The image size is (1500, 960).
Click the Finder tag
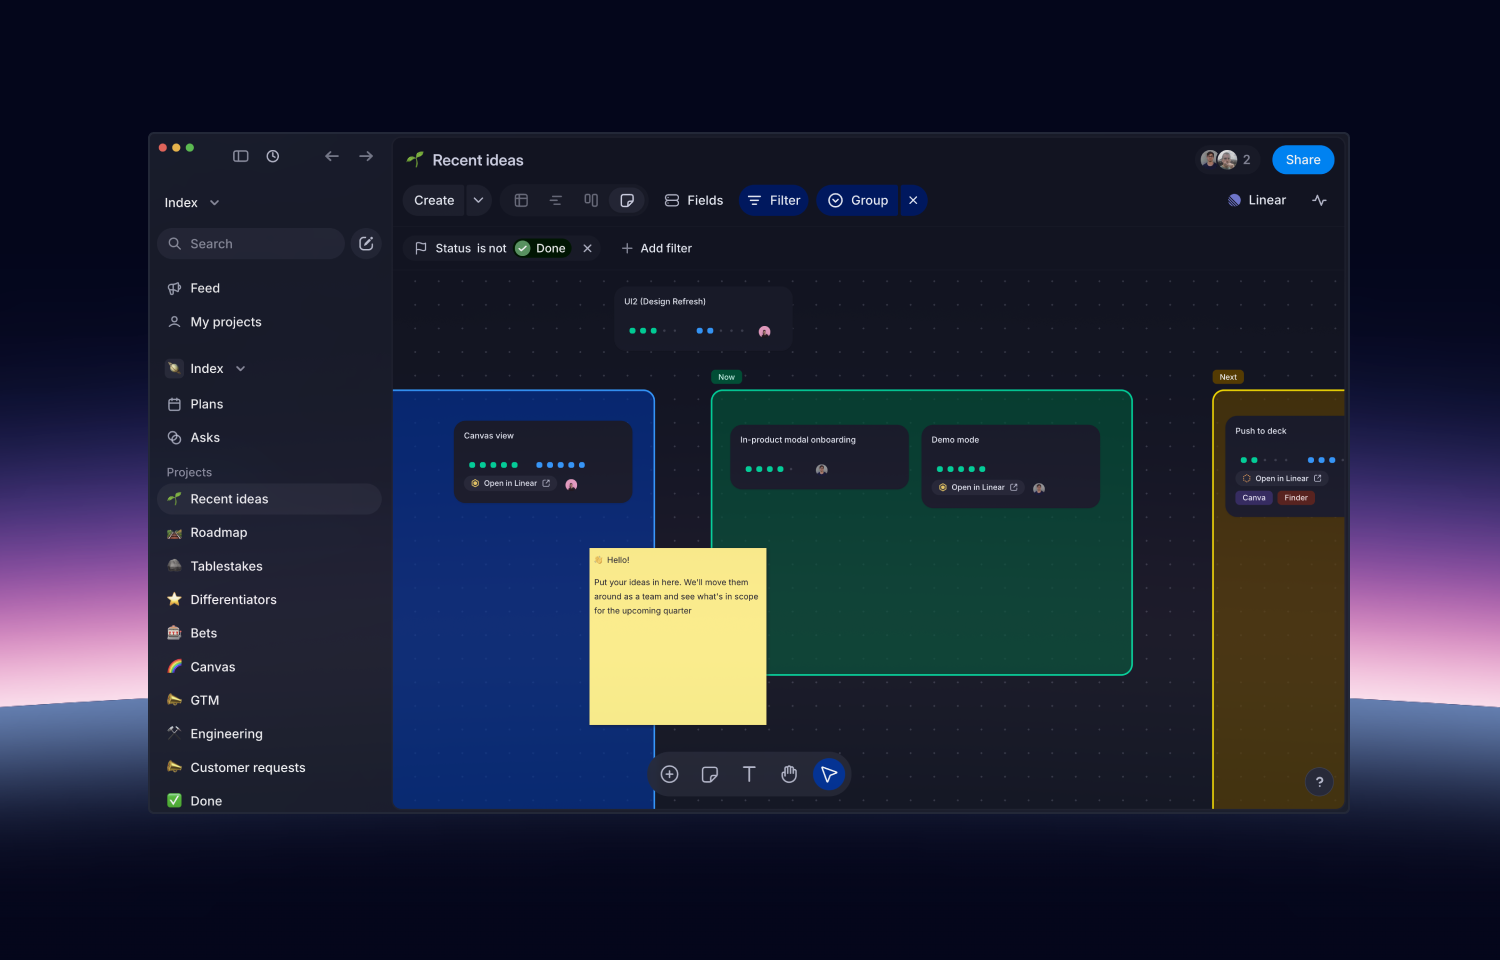(x=1296, y=498)
